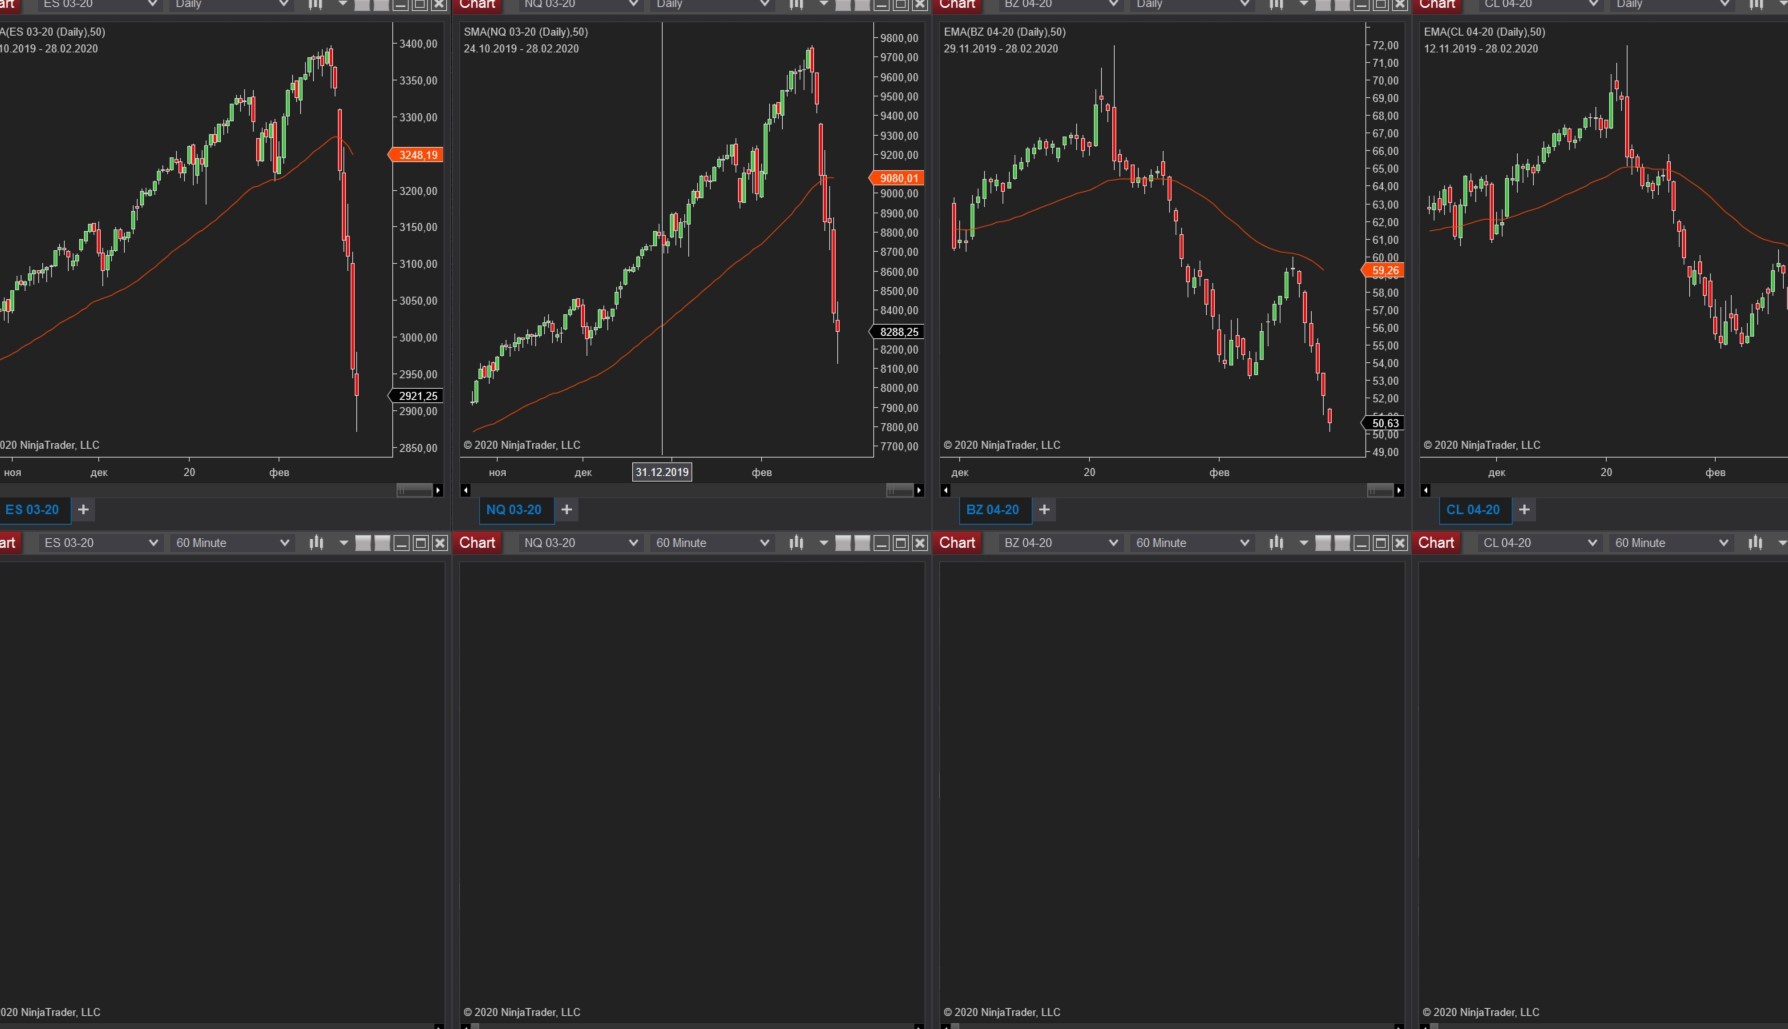Viewport: 1788px width, 1029px height.
Task: Click red Chart button of BZ 60 Minute window
Action: [957, 543]
